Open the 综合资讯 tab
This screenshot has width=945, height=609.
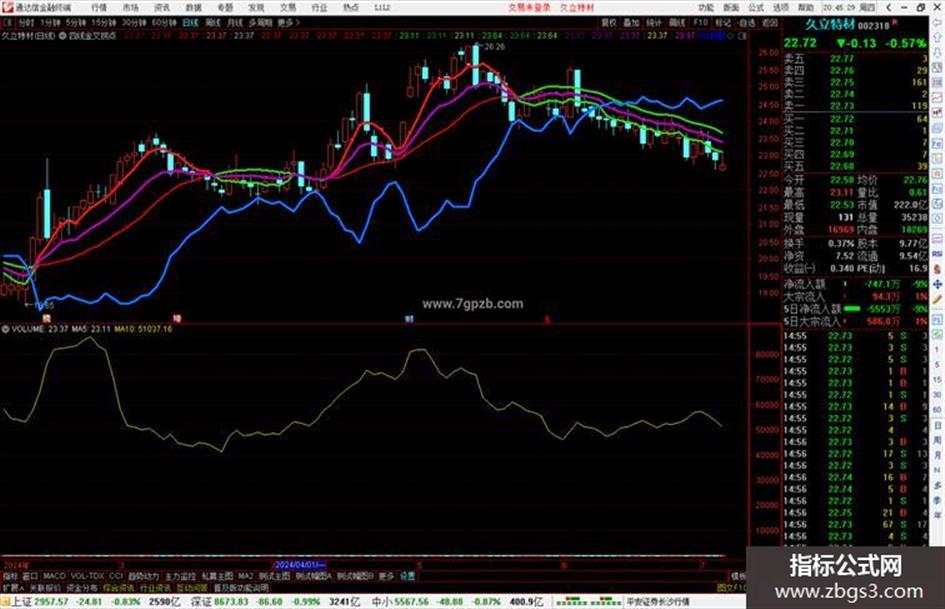pos(119,588)
